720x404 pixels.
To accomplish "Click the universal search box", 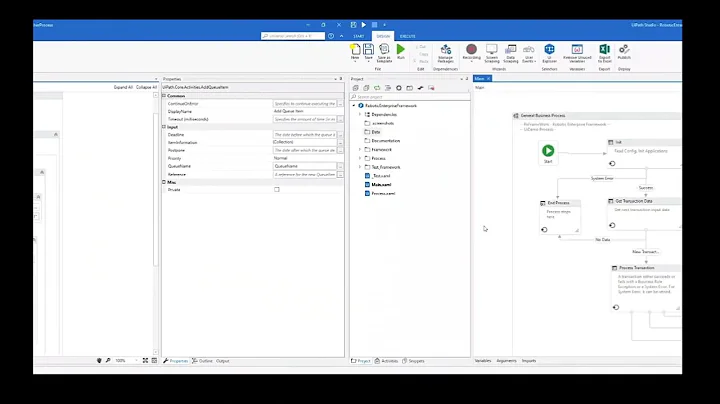I will 292,36.
